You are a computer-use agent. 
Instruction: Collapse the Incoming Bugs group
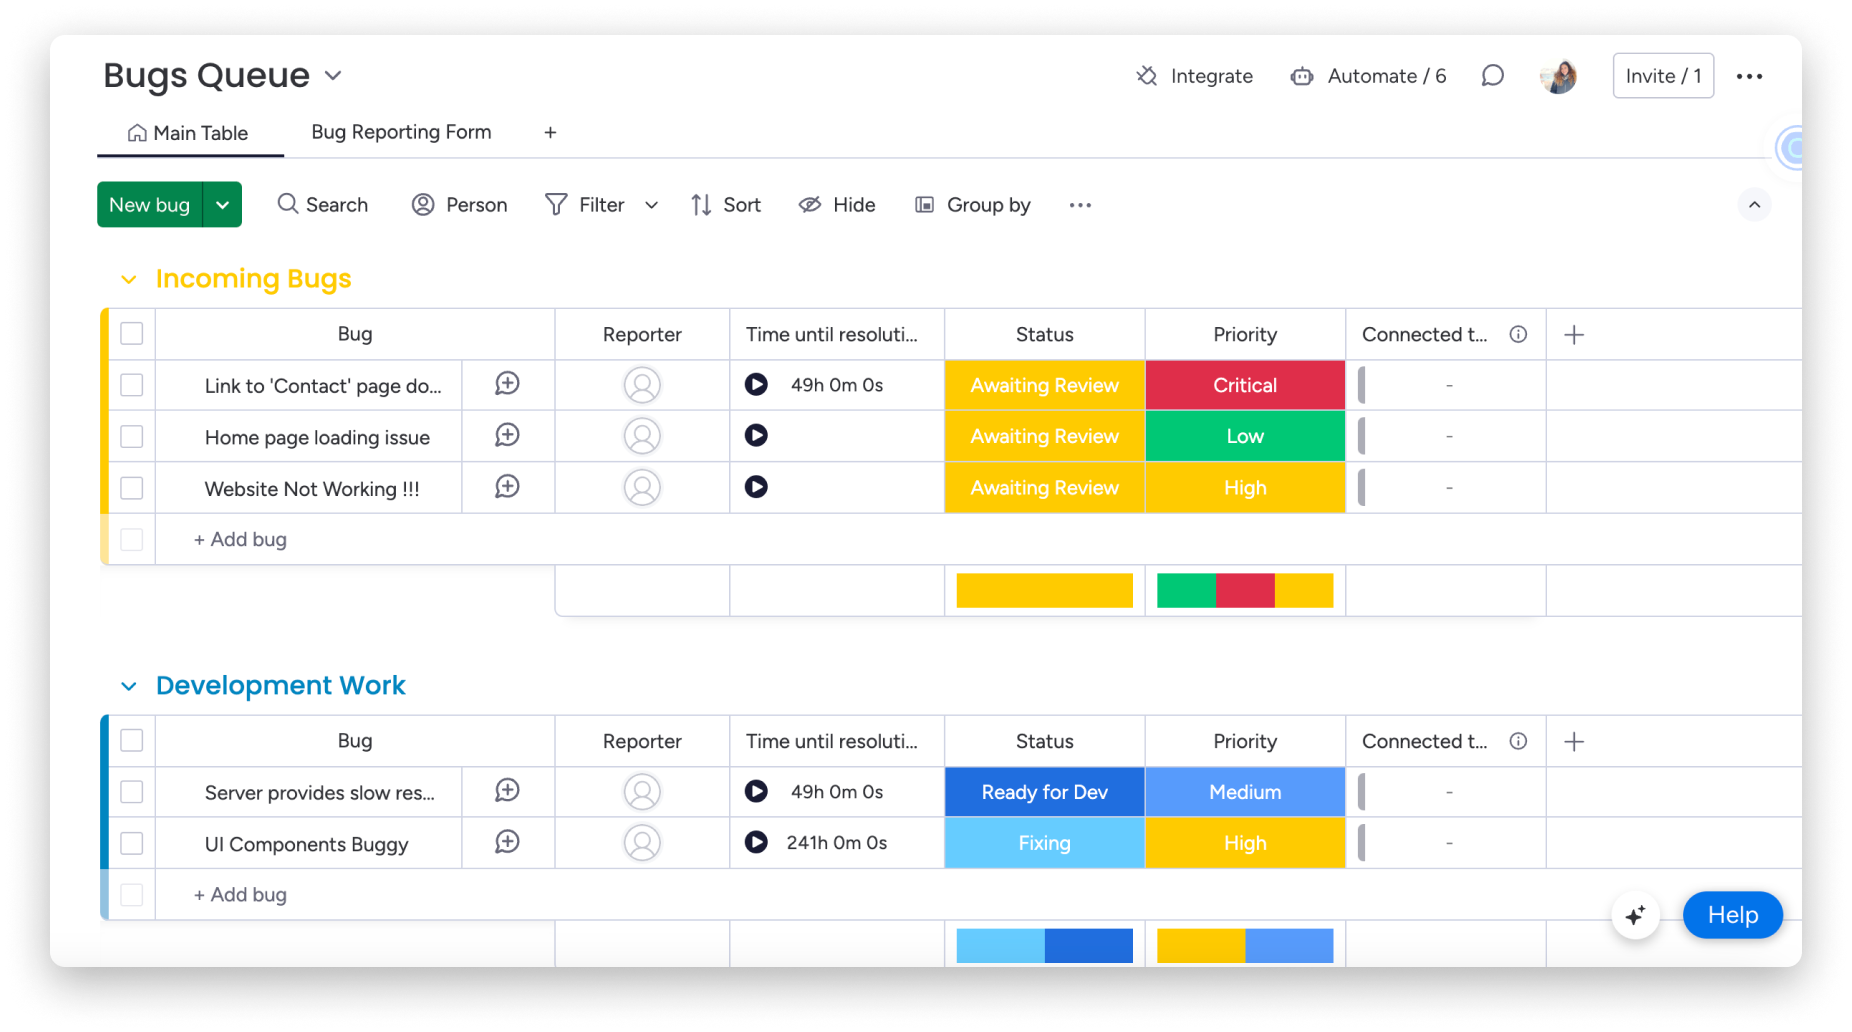pos(128,279)
